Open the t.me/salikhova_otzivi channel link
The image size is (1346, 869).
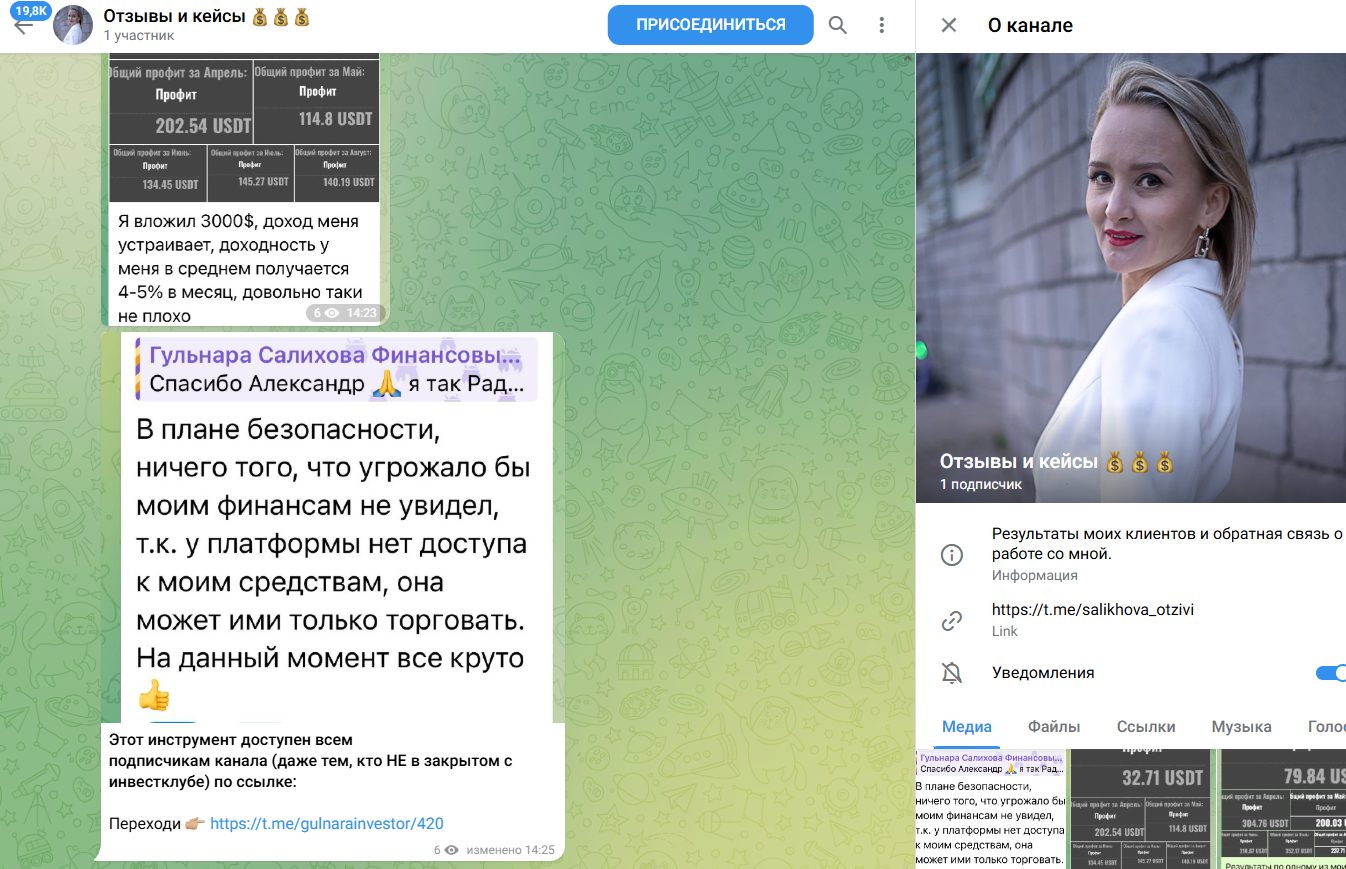(x=1093, y=610)
